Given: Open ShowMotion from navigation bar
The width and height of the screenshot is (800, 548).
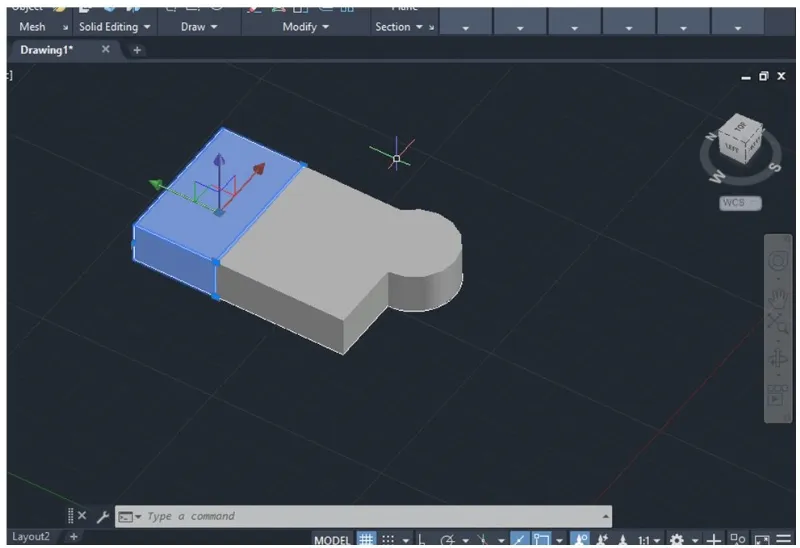Looking at the screenshot, I should click(777, 395).
